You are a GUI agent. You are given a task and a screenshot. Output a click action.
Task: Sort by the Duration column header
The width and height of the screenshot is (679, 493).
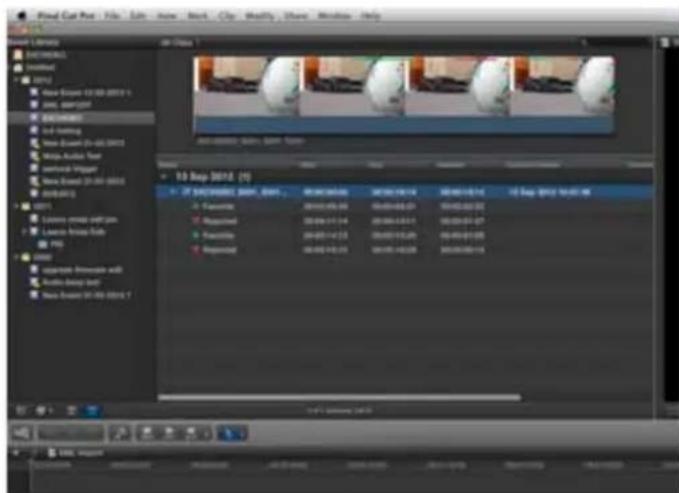(x=450, y=165)
